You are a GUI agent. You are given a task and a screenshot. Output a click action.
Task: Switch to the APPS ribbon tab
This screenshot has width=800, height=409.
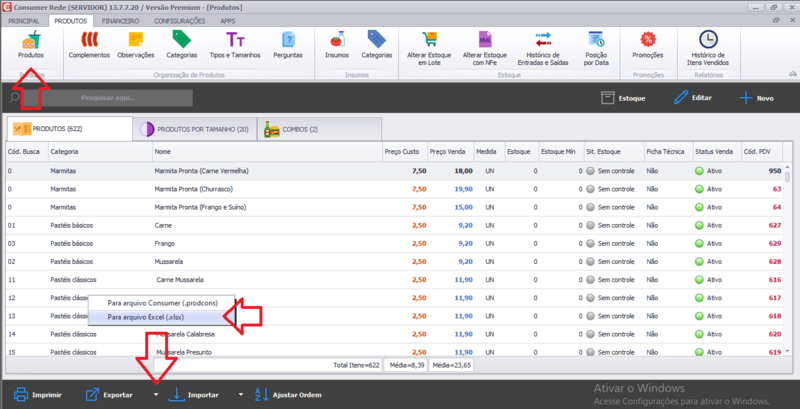pyautogui.click(x=228, y=21)
